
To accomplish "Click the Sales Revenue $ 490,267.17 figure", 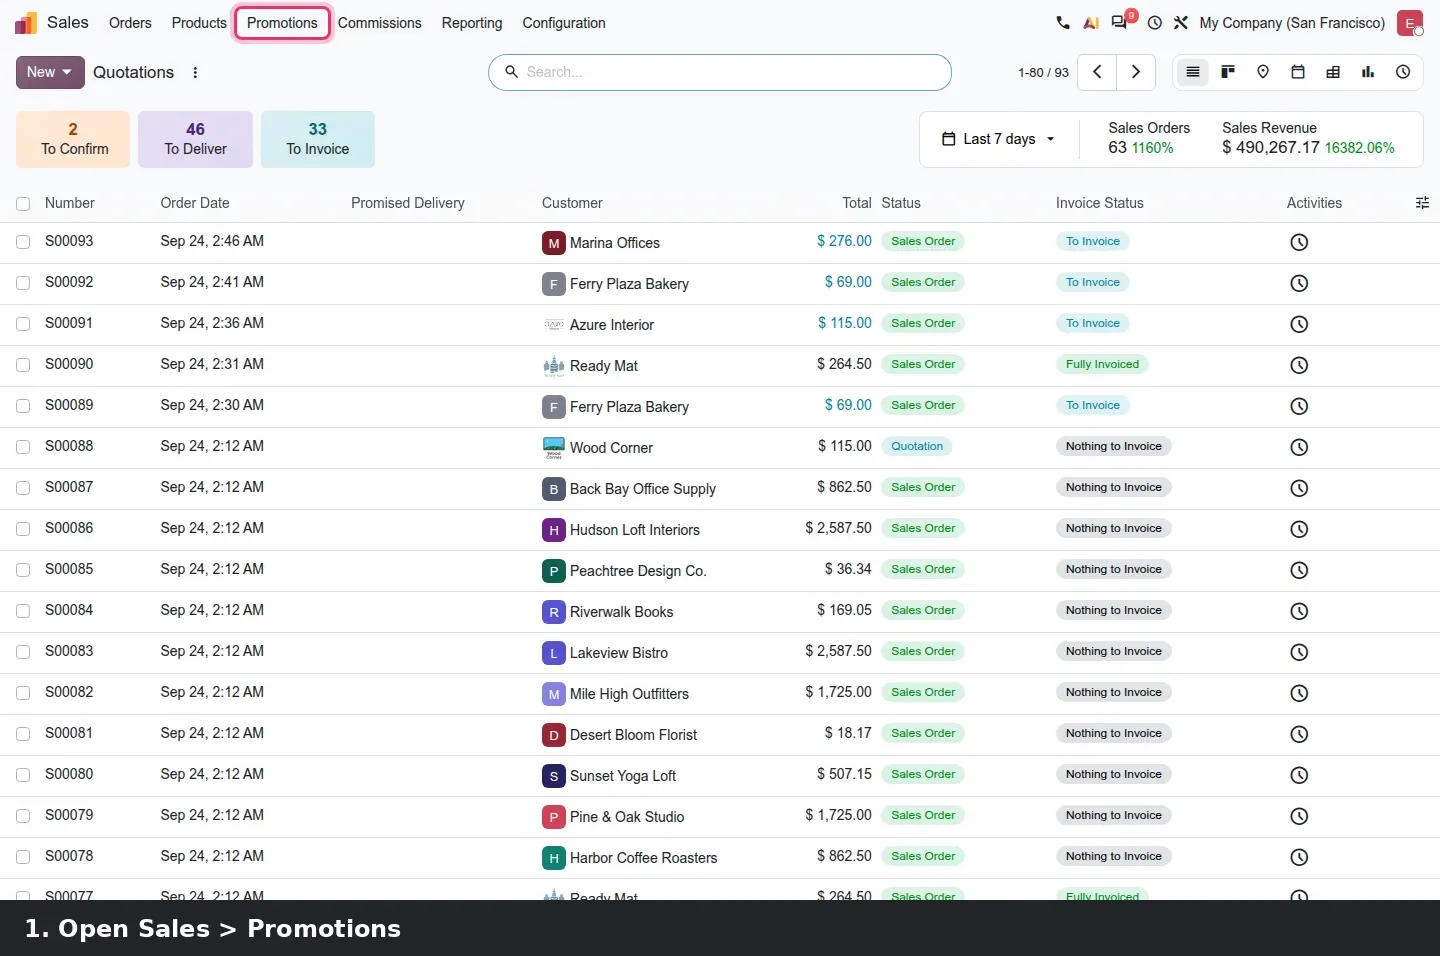I will [1270, 148].
